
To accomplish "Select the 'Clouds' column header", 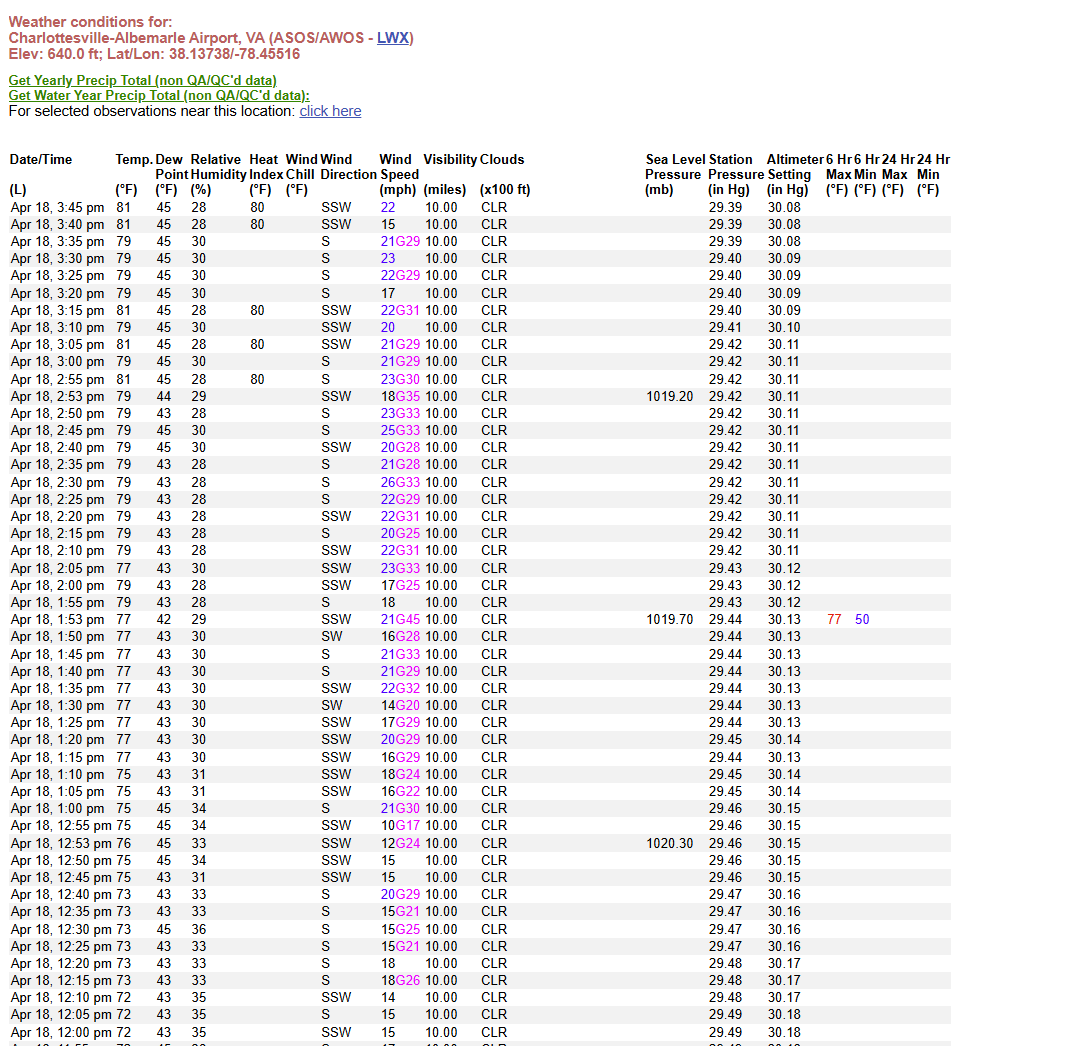I will [x=502, y=160].
